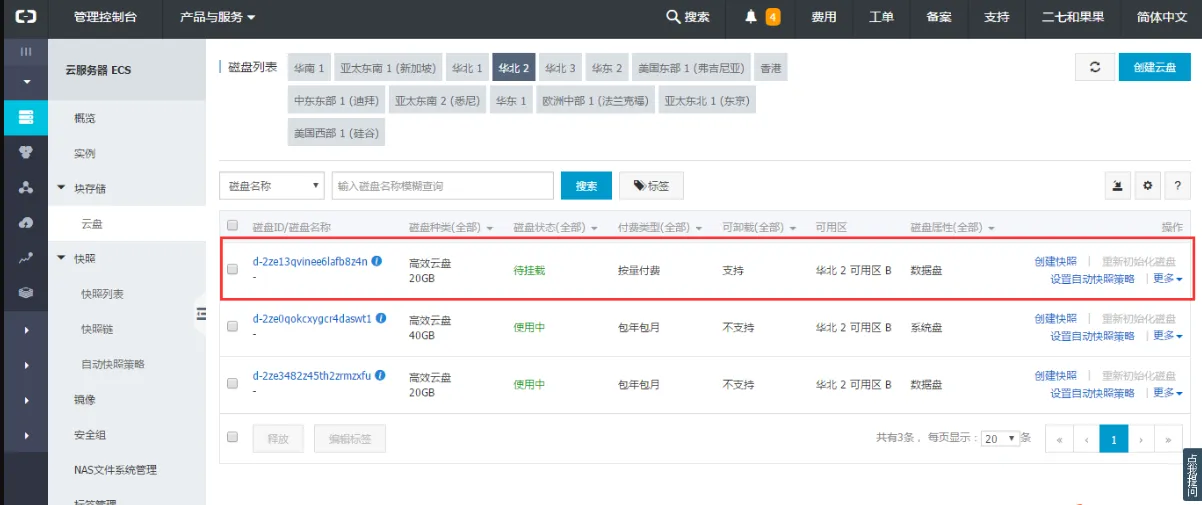
Task: Click 创建快照 for disk d-2ze13qvinee6lafb8z4n
Action: point(1055,262)
